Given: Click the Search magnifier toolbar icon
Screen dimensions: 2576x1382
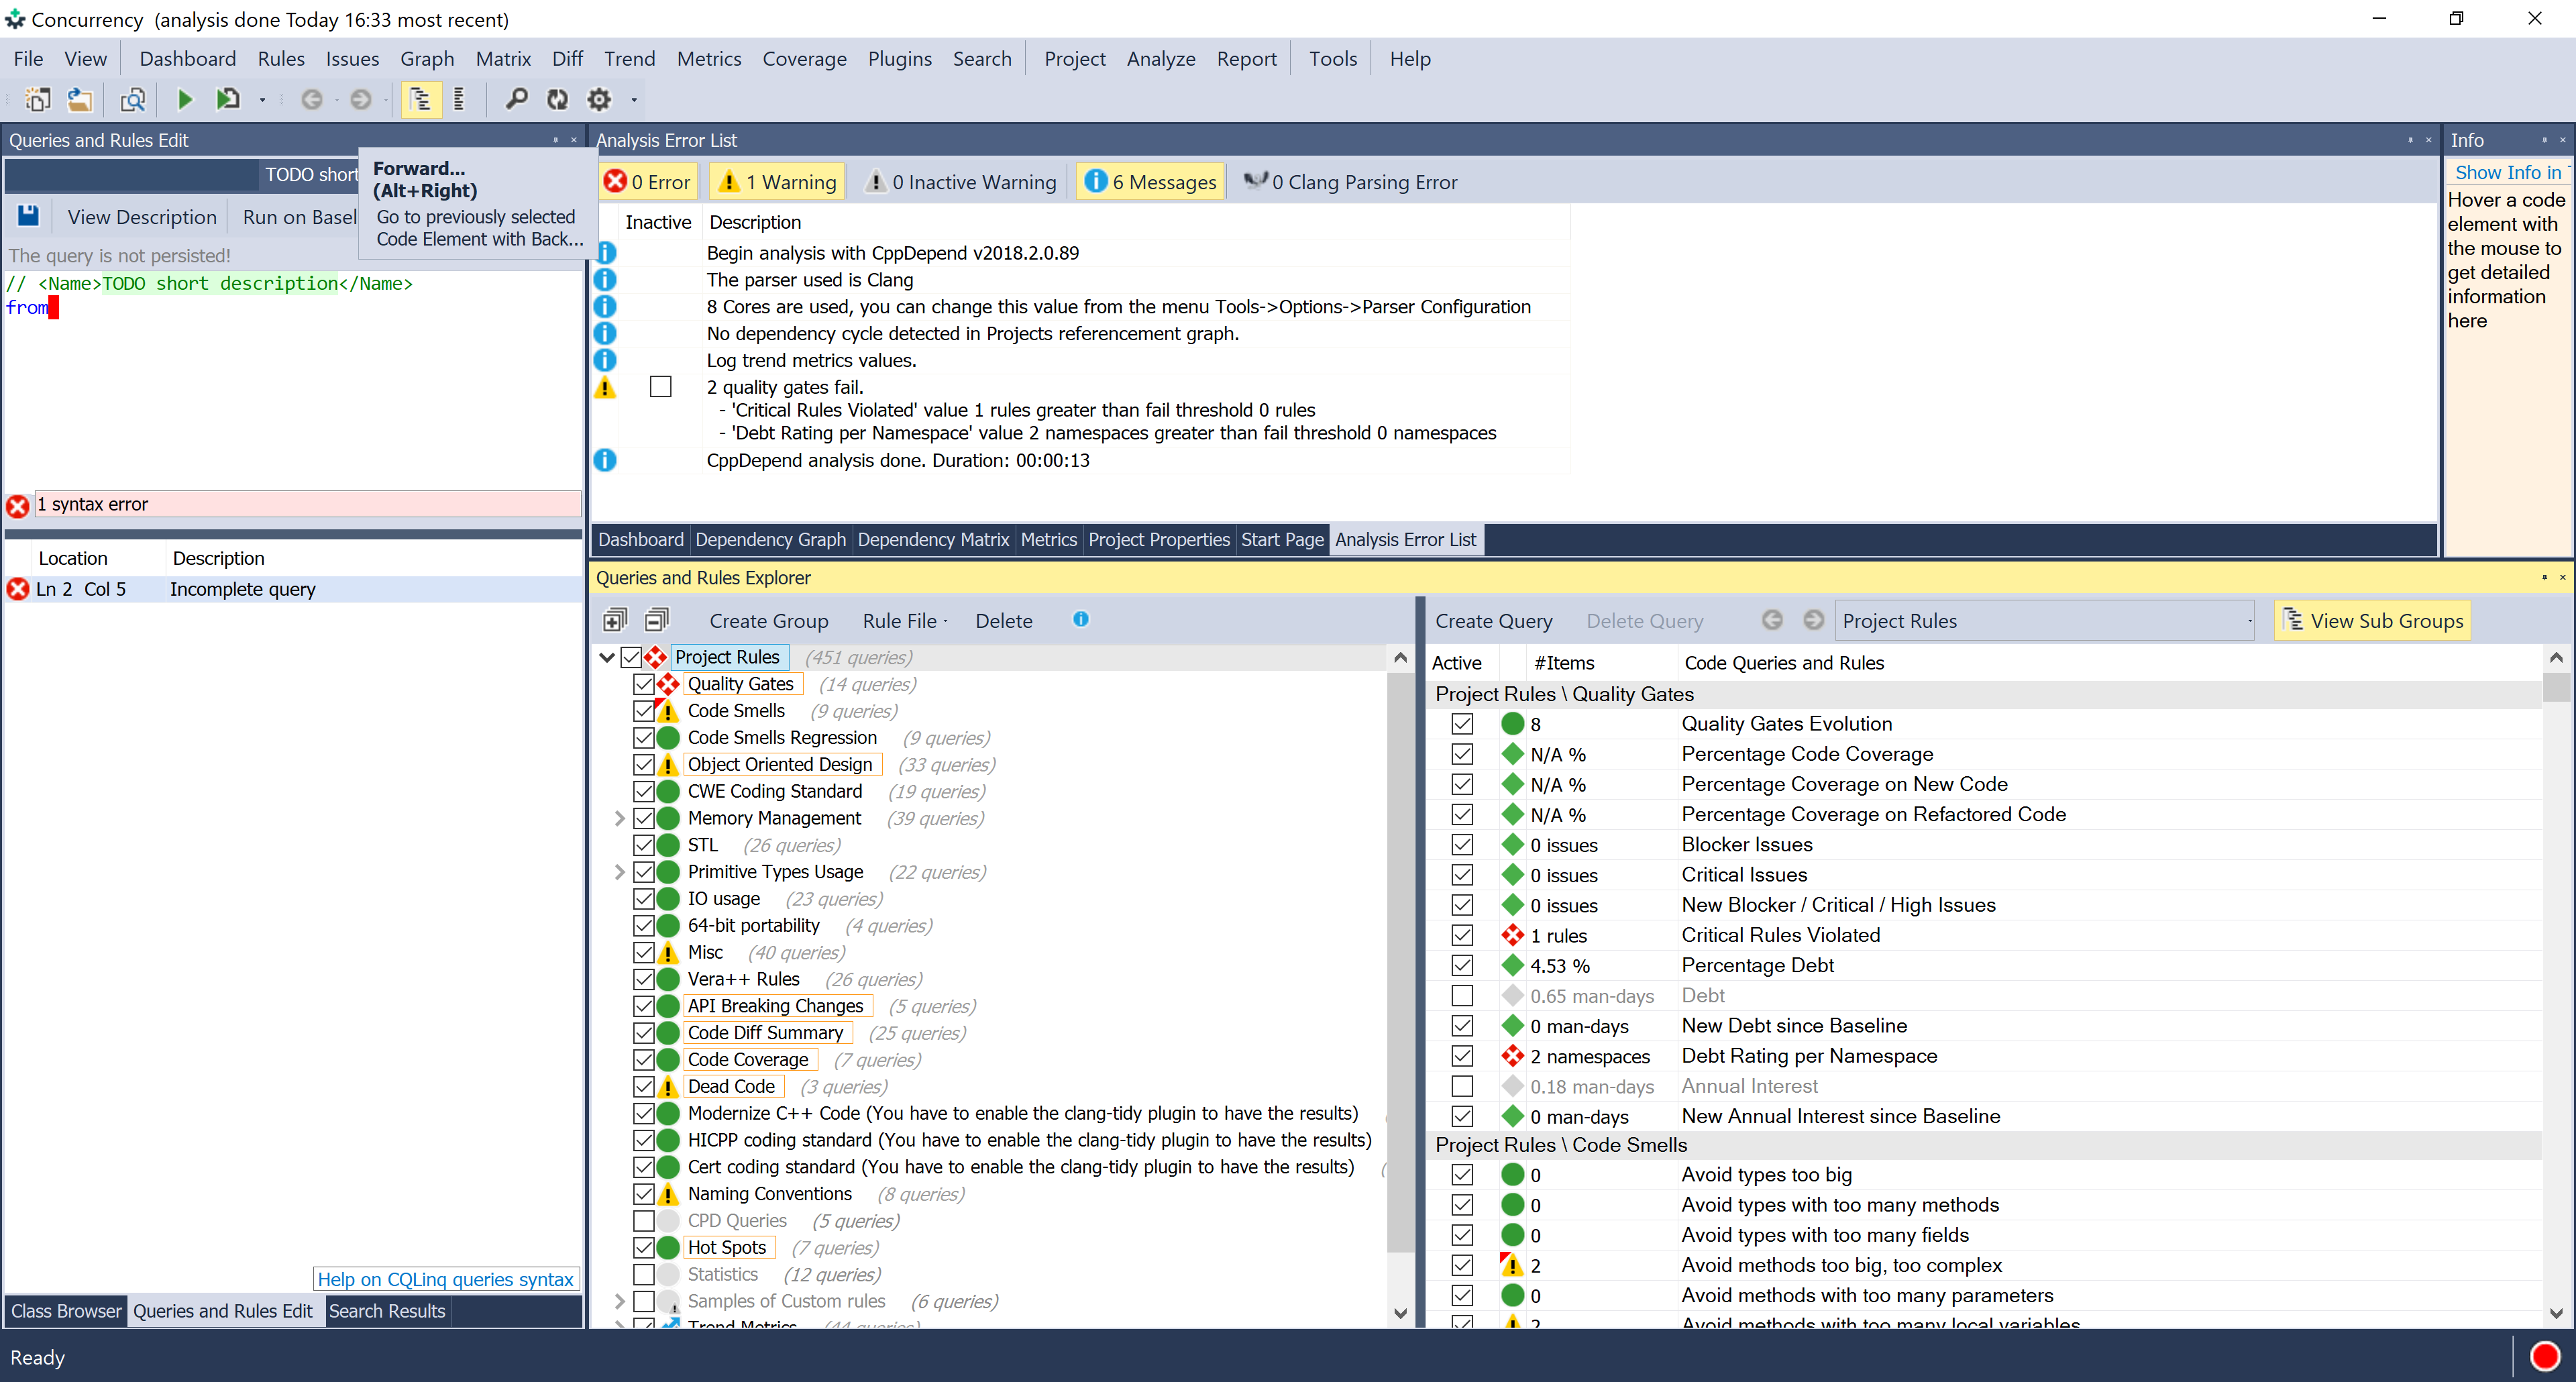Looking at the screenshot, I should tap(516, 99).
